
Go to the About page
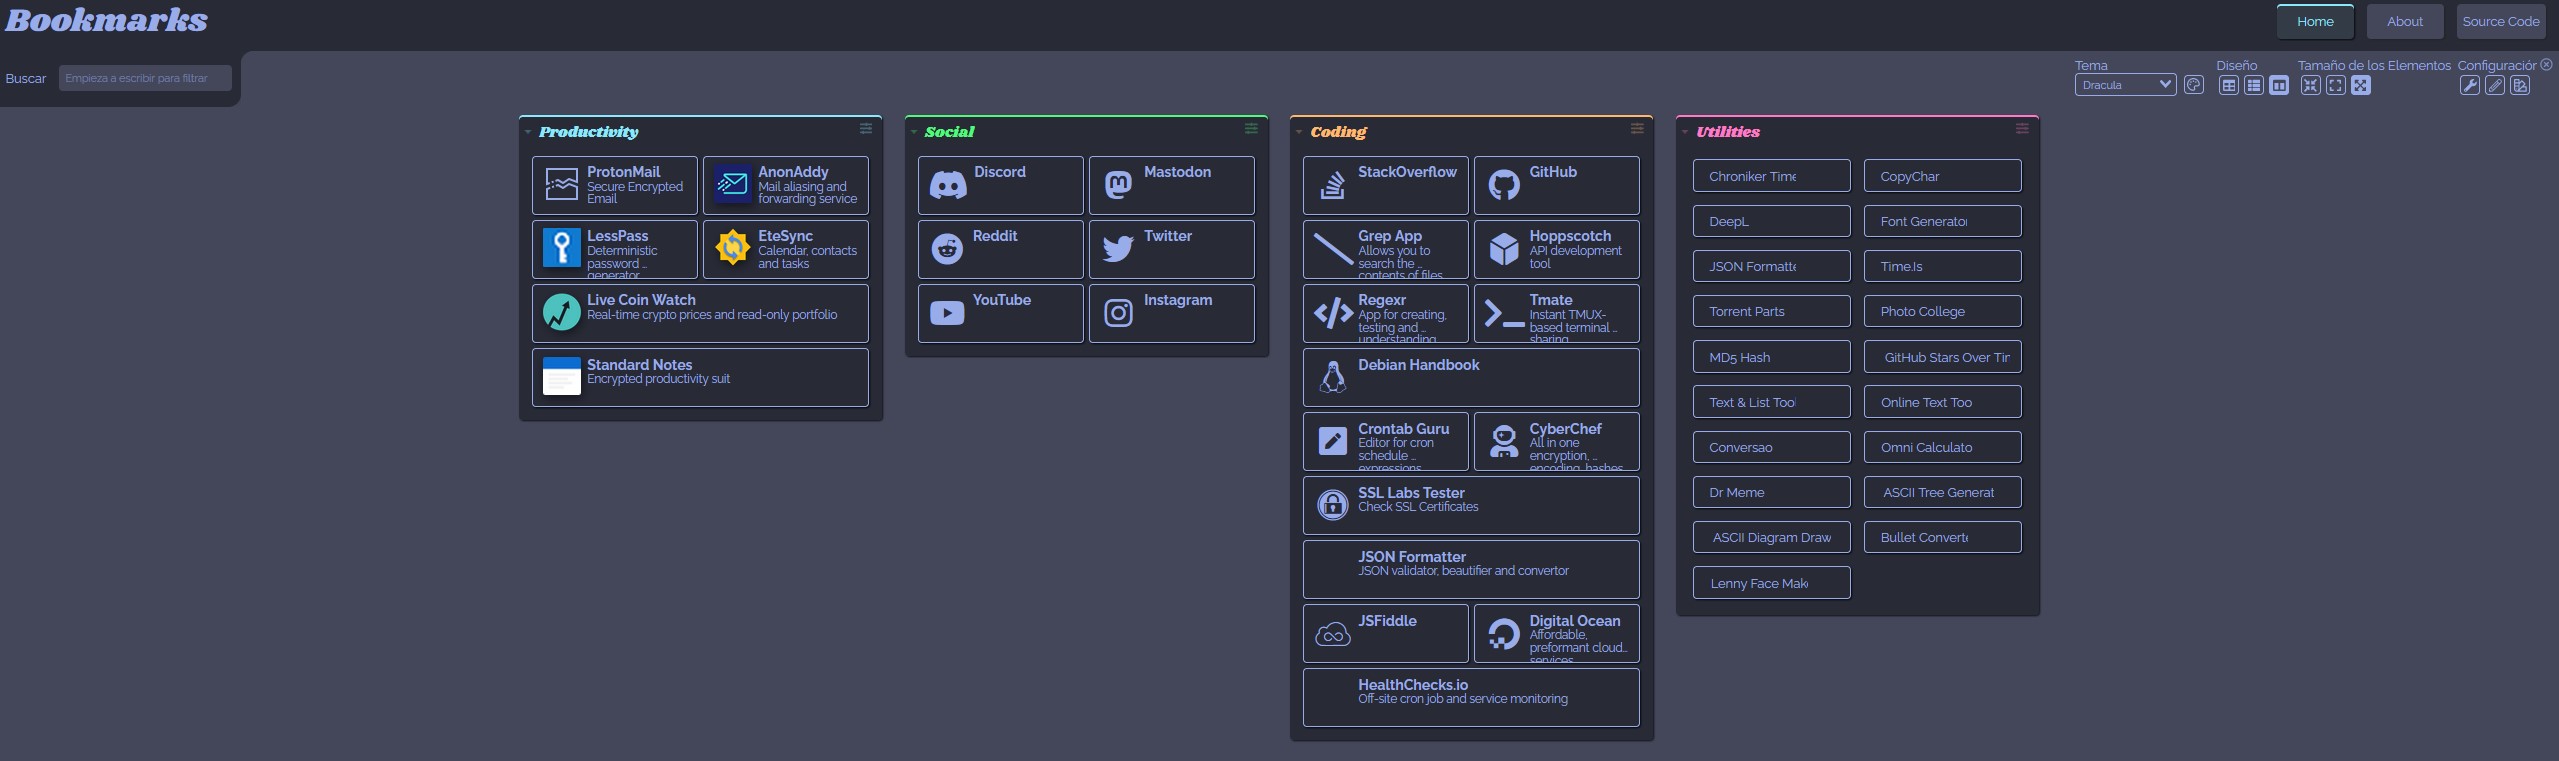click(x=2404, y=21)
